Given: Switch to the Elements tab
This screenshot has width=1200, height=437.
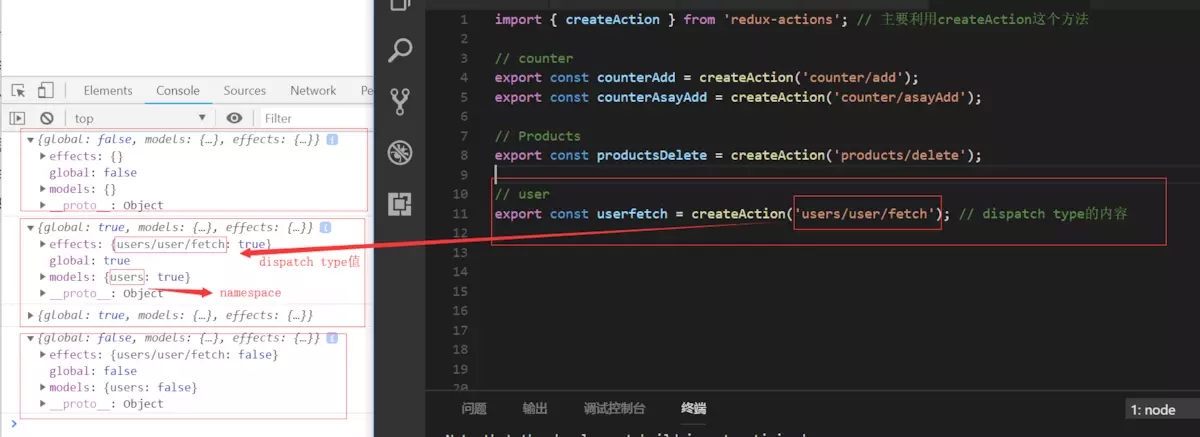Looking at the screenshot, I should point(108,91).
